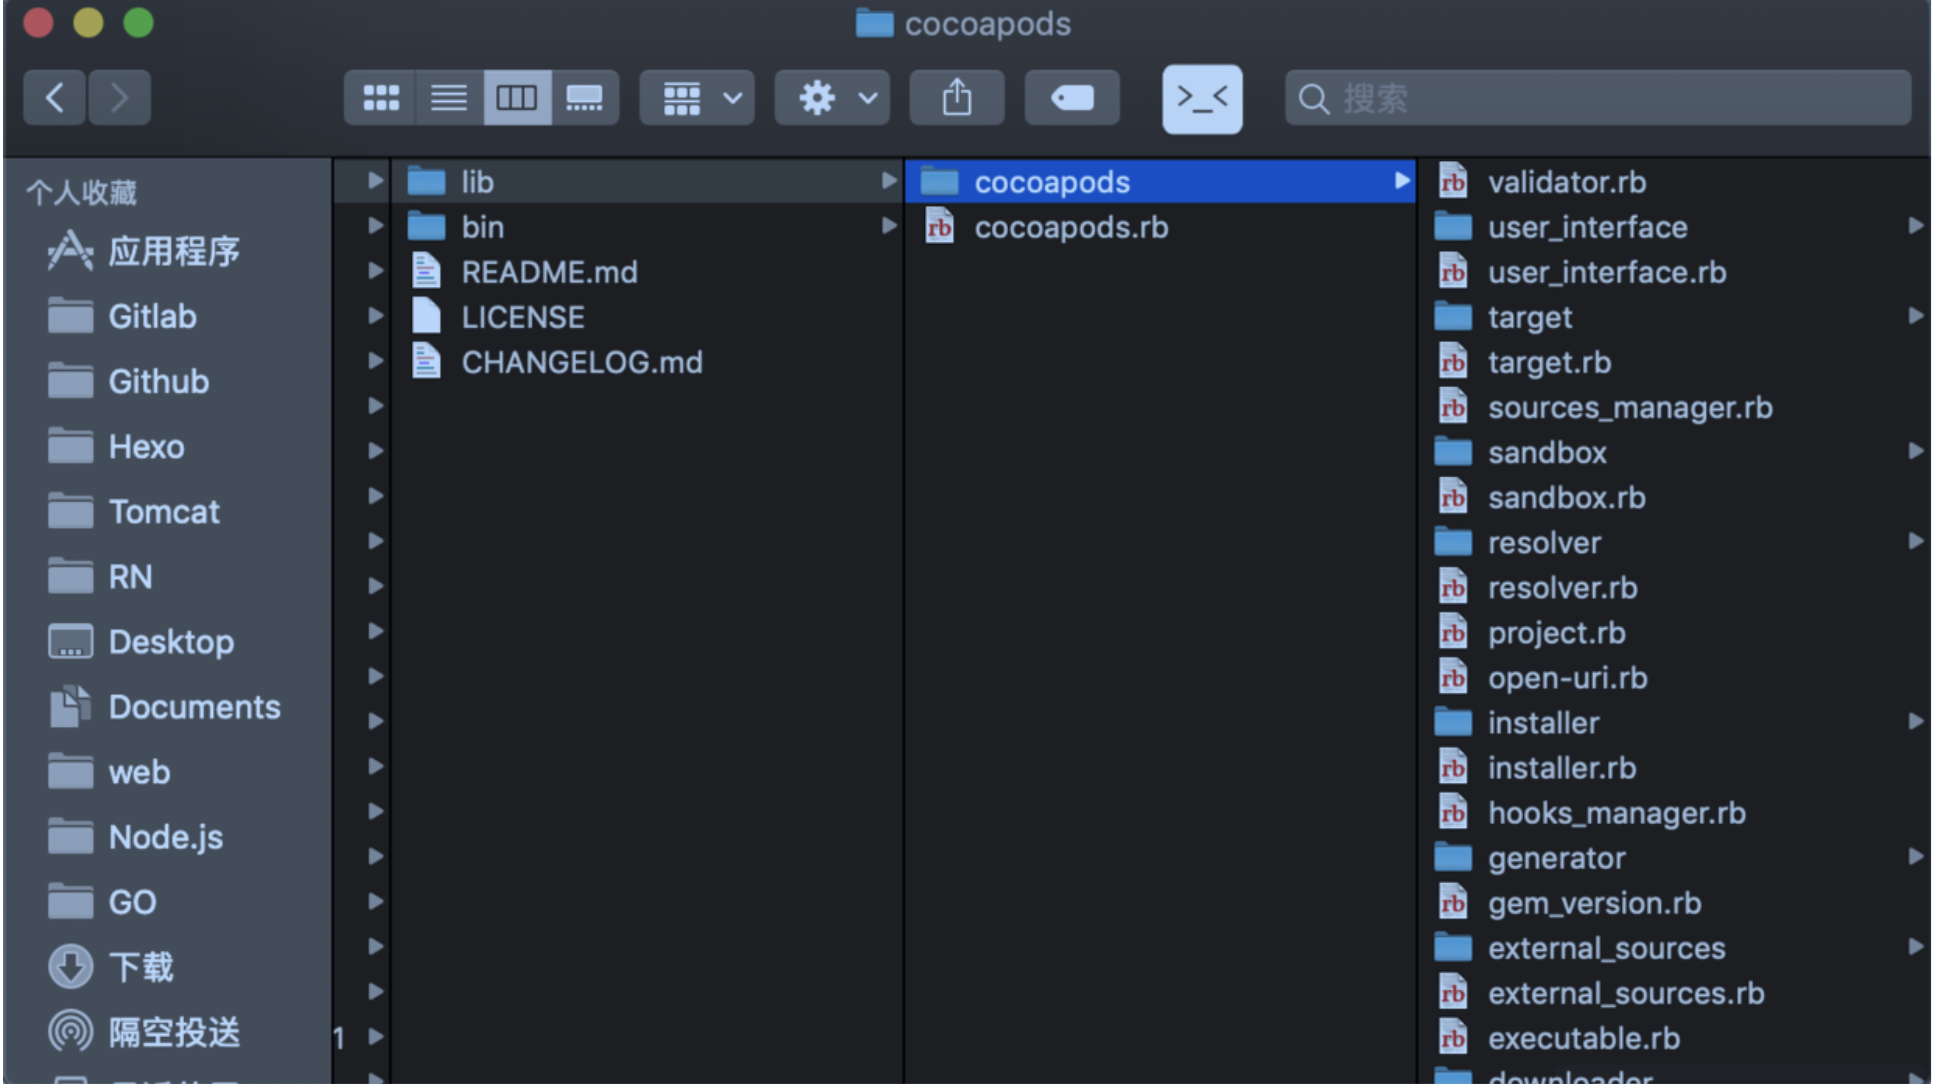Switch to icon view mode
The height and width of the screenshot is (1084, 1940).
[380, 98]
